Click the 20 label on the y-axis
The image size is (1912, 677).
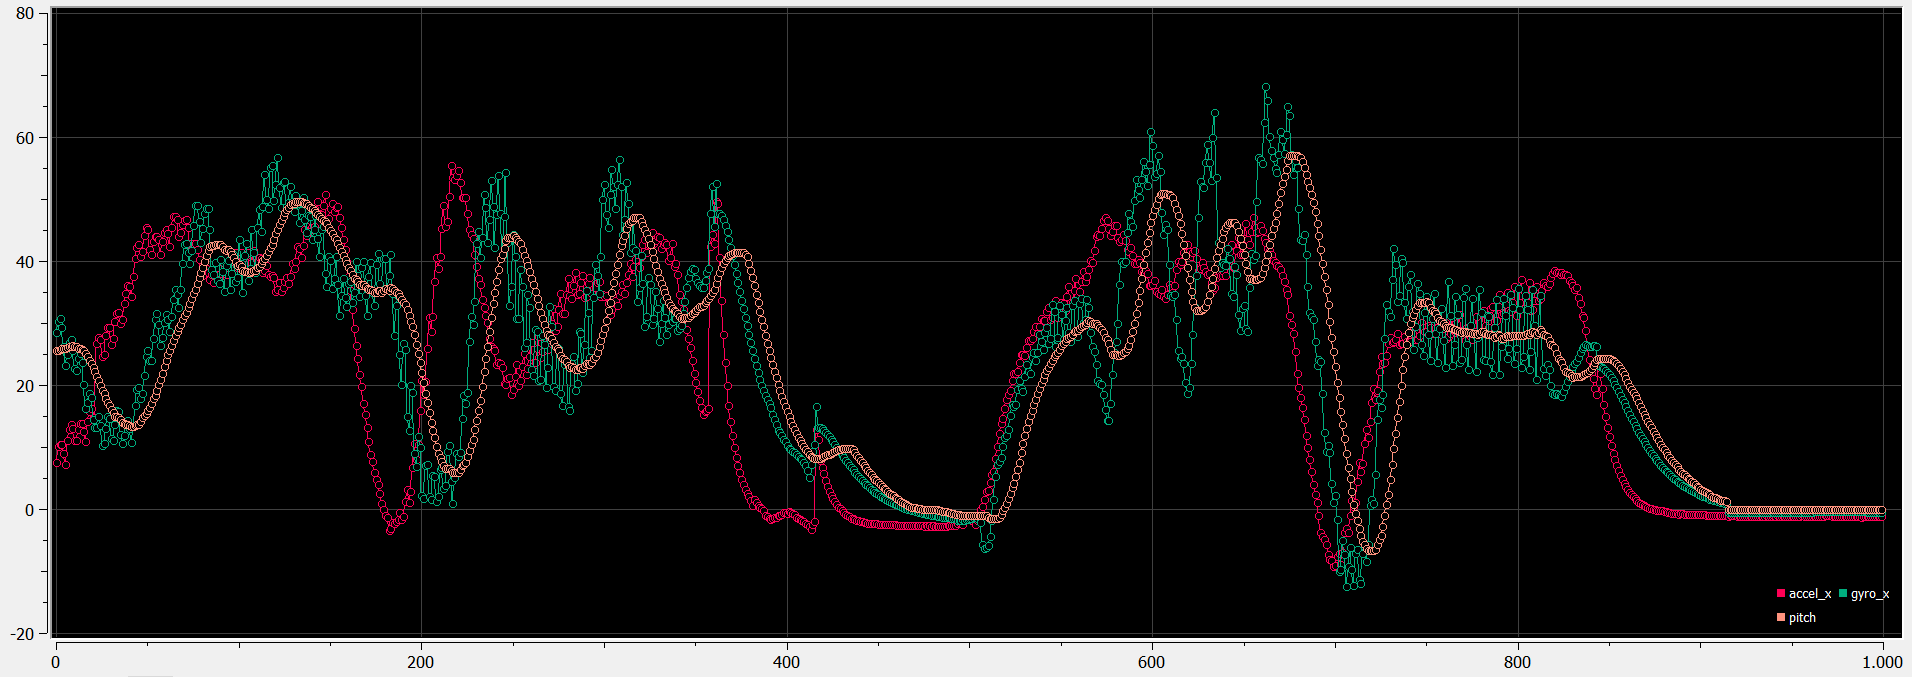pyautogui.click(x=25, y=386)
